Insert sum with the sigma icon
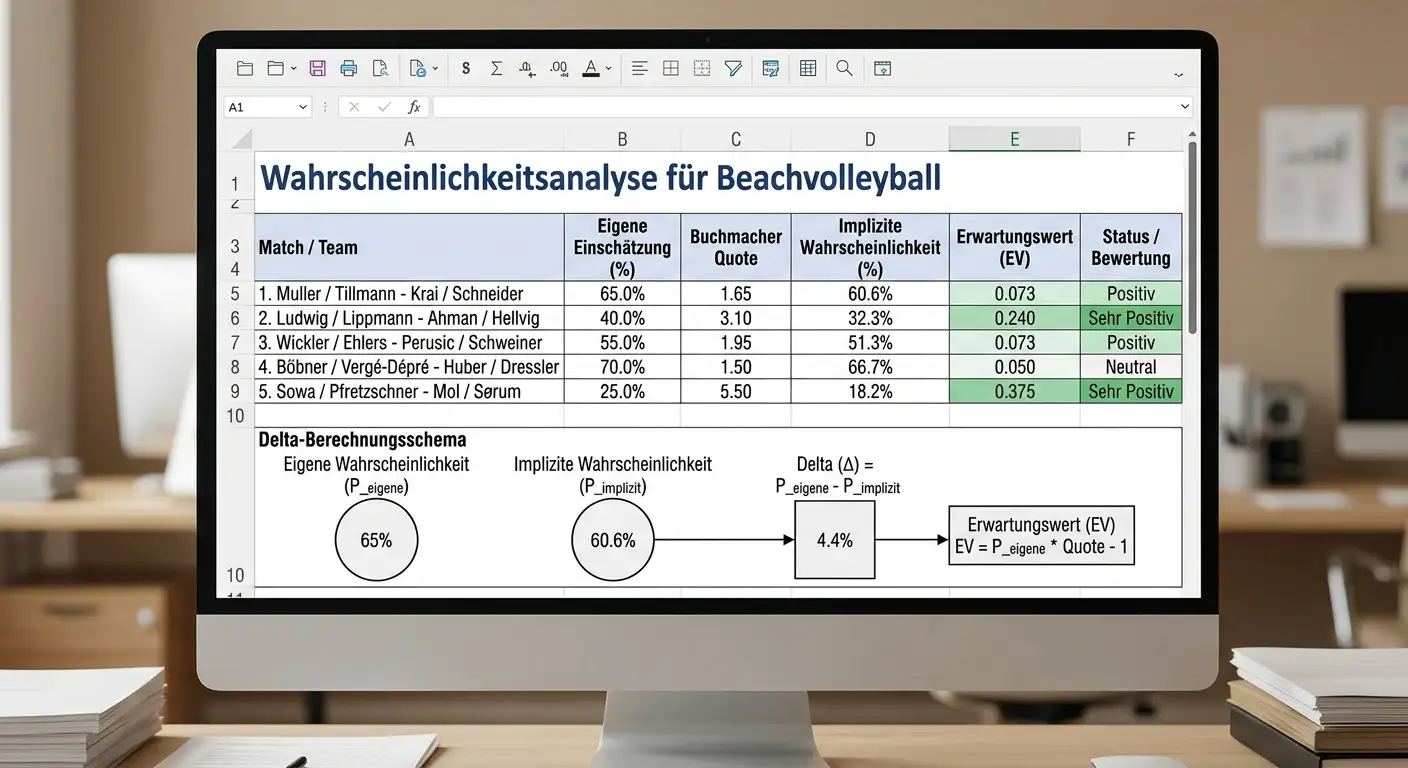The height and width of the screenshot is (768, 1408). point(496,69)
